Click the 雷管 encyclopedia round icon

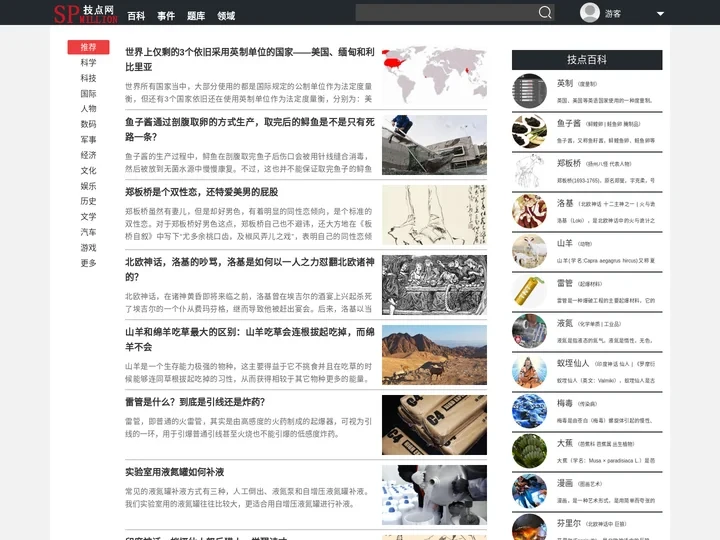(x=529, y=291)
